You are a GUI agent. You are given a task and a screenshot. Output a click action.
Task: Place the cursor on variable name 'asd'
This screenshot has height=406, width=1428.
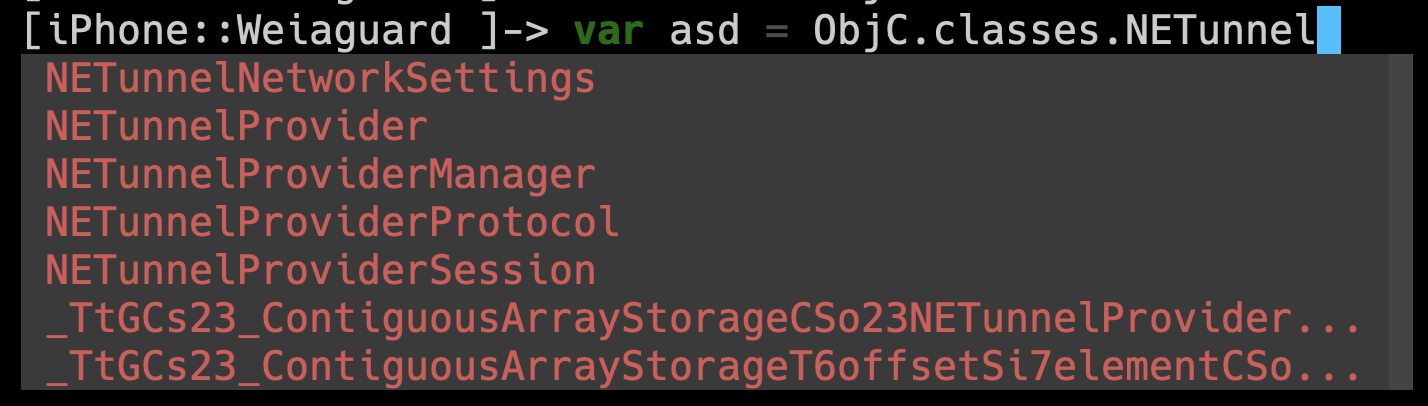pyautogui.click(x=705, y=31)
